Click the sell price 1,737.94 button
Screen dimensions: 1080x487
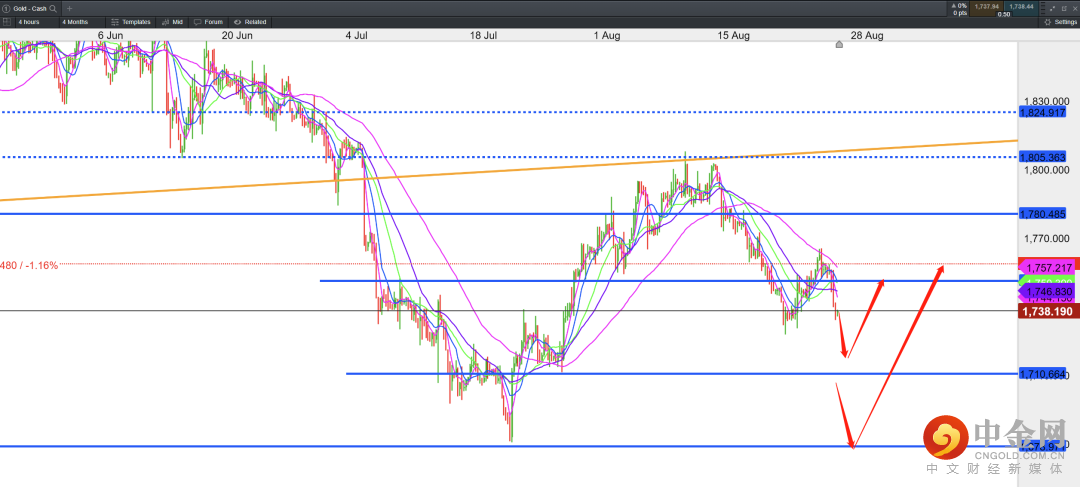985,6
